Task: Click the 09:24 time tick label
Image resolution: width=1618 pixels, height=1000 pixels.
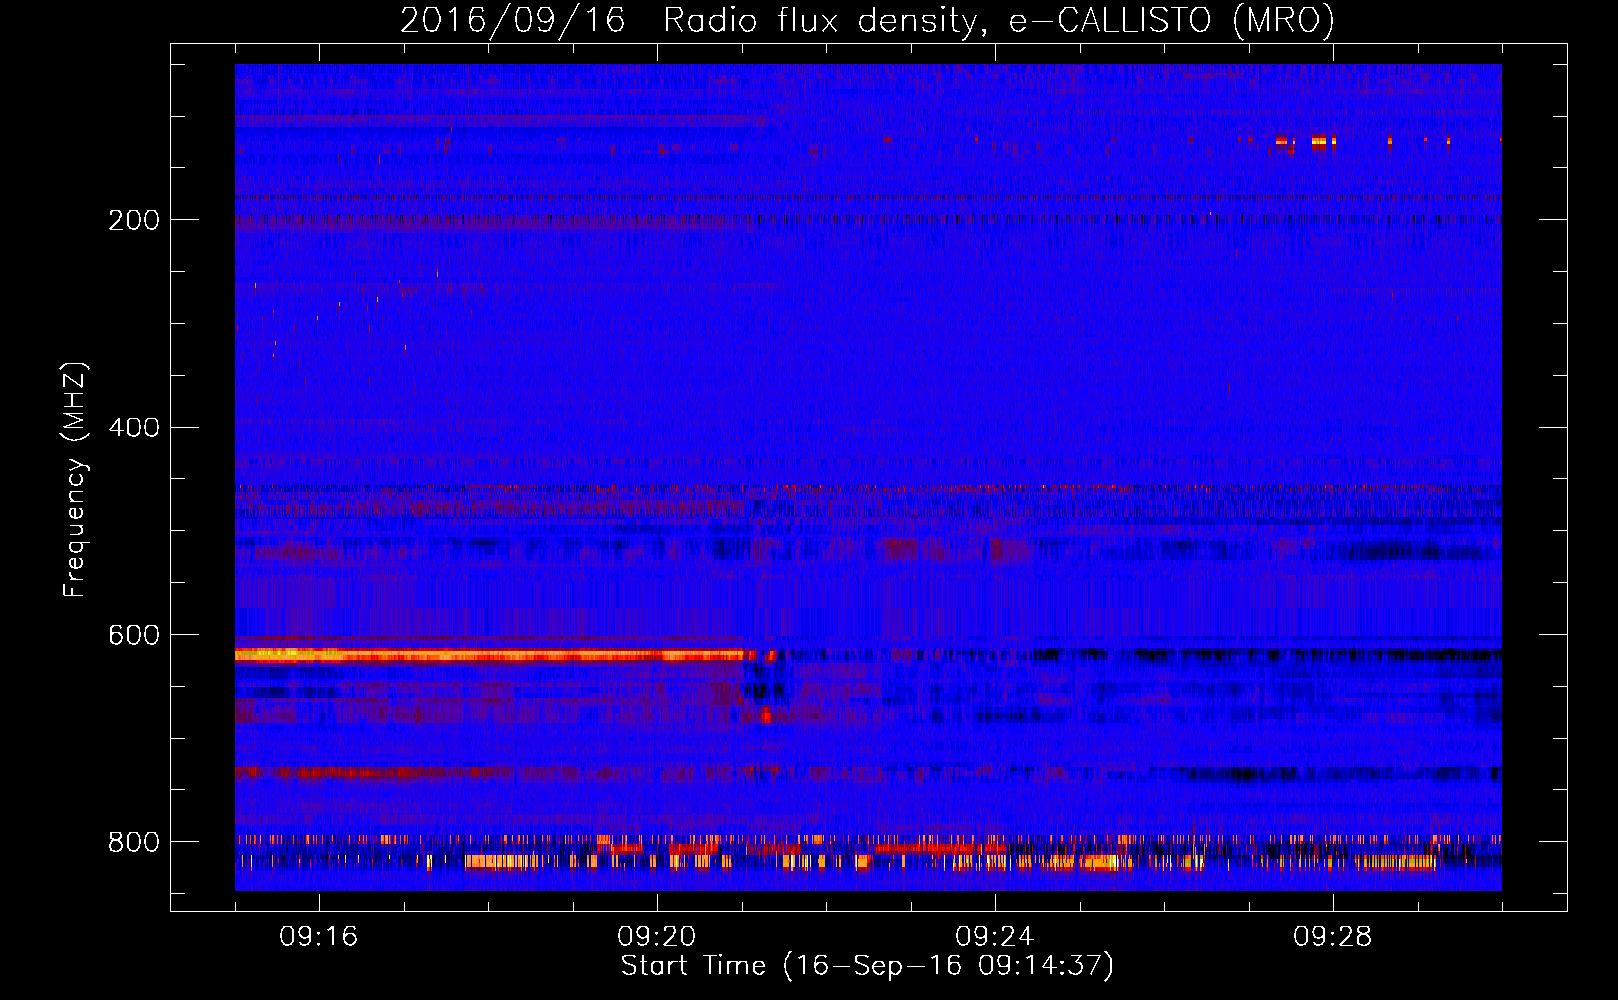Action: click(995, 937)
